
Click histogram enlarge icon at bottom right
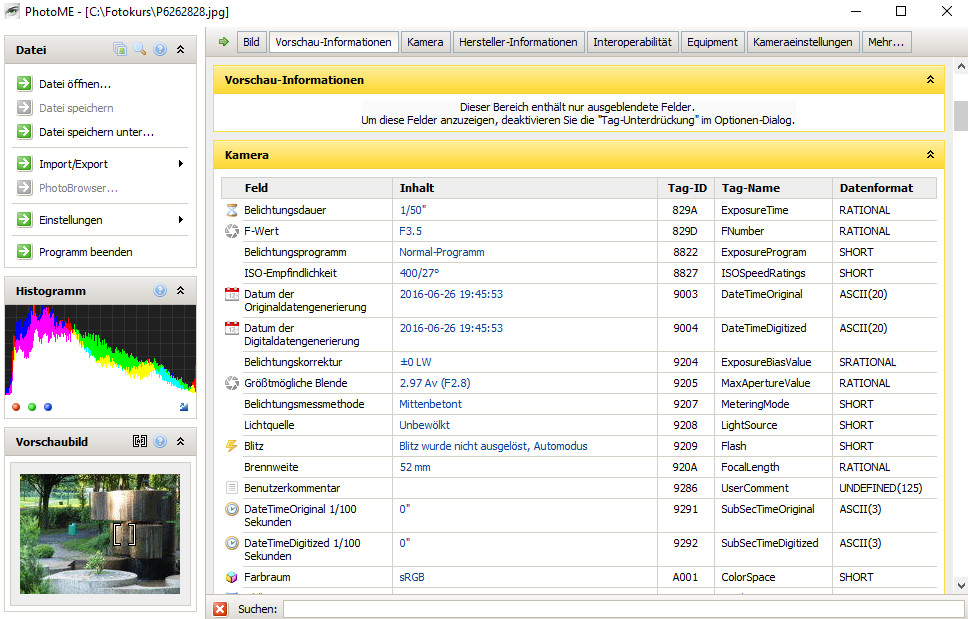point(184,407)
